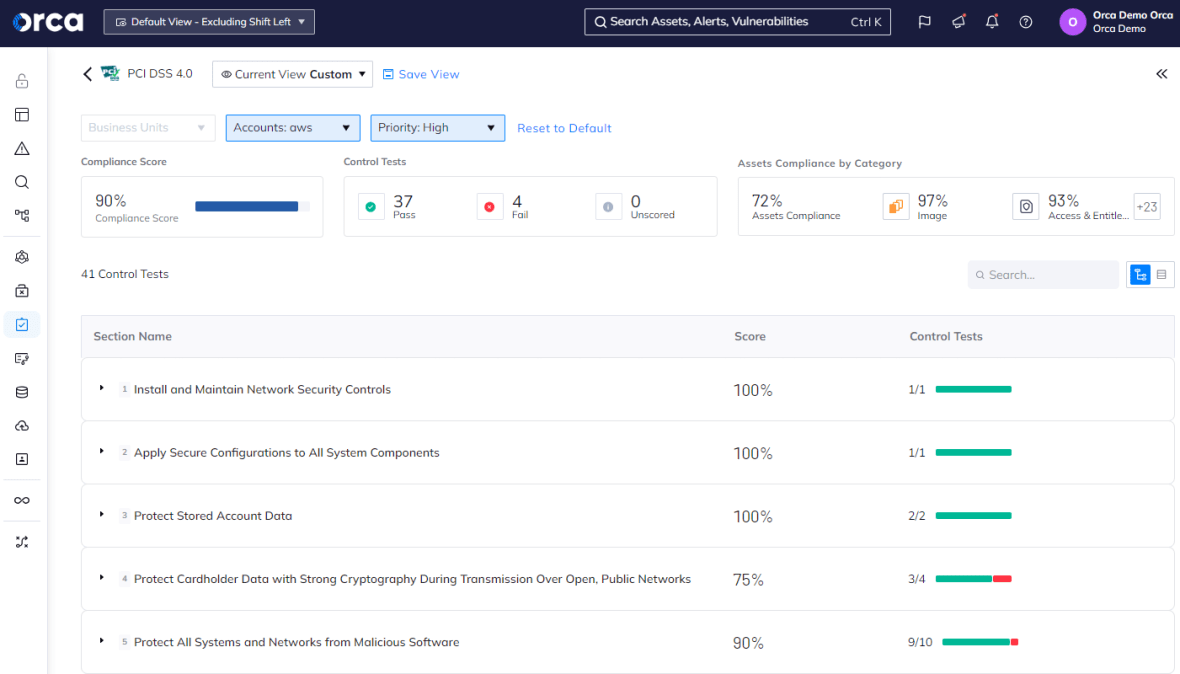Go back with the left chevron
This screenshot has width=1180, height=674.
(87, 74)
